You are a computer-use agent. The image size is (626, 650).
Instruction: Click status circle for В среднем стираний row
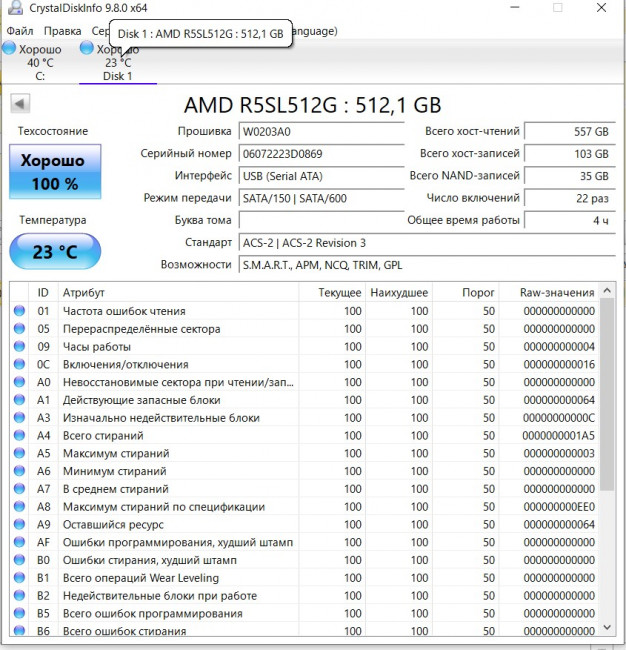coord(19,489)
